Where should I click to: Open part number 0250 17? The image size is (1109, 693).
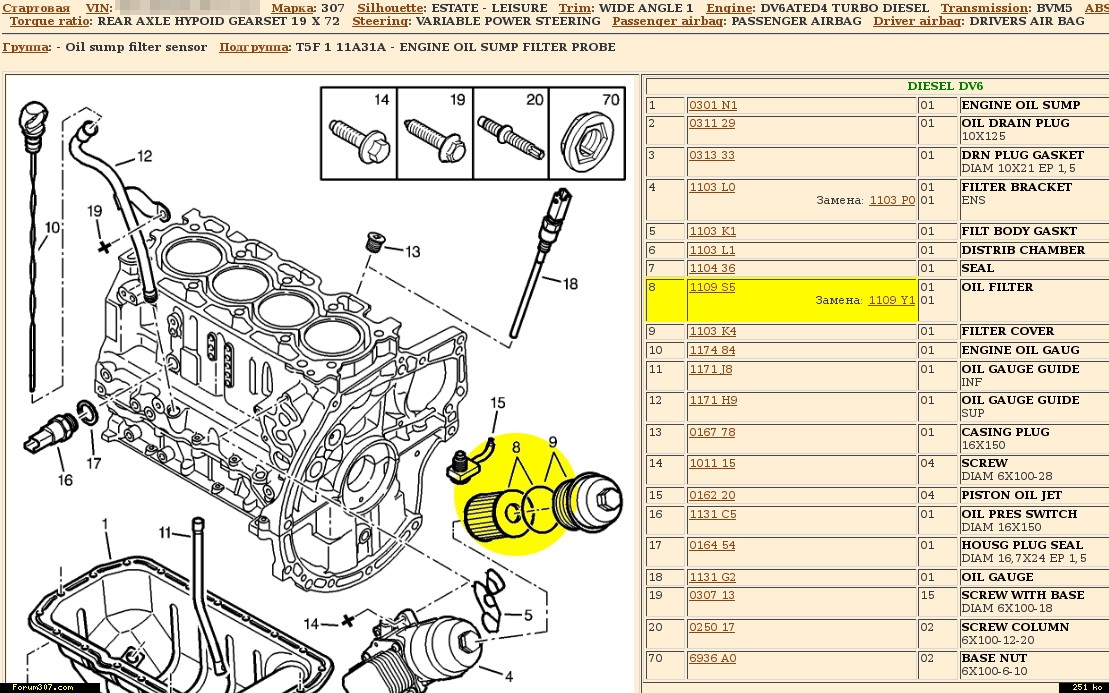[712, 627]
